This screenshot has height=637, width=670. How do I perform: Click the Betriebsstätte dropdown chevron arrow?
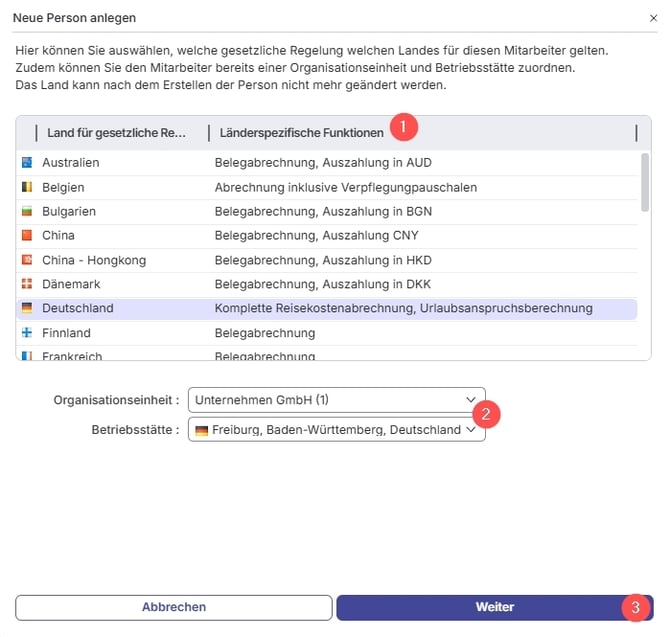pyautogui.click(x=471, y=430)
